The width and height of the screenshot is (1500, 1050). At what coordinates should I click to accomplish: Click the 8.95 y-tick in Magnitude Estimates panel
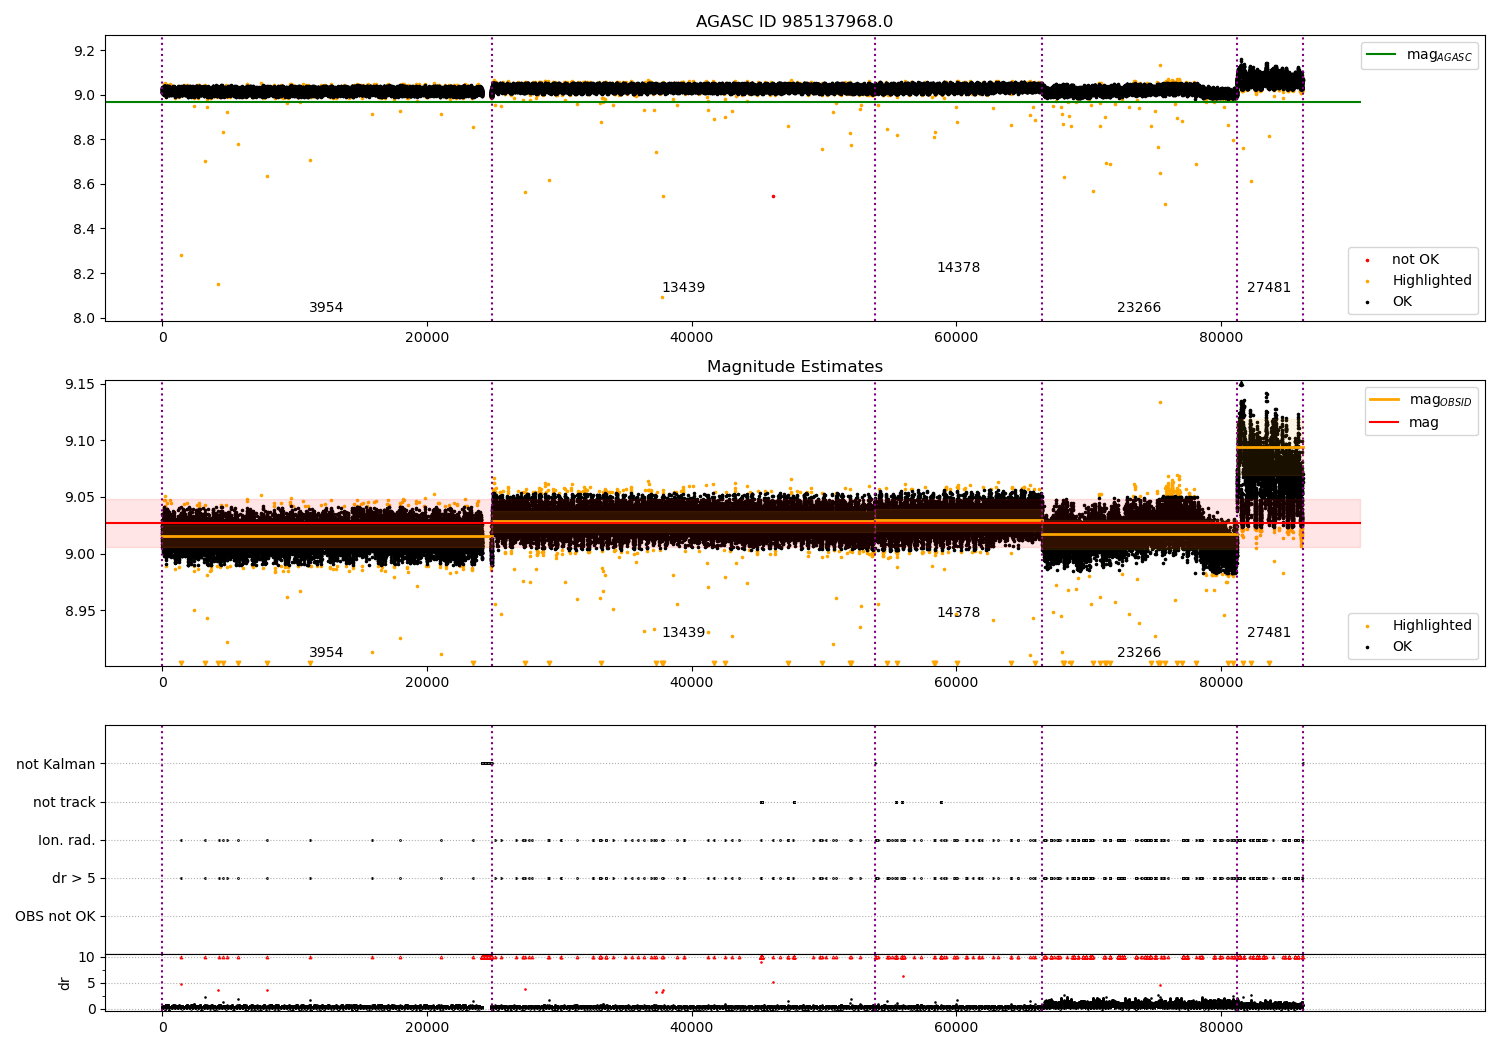click(x=81, y=611)
